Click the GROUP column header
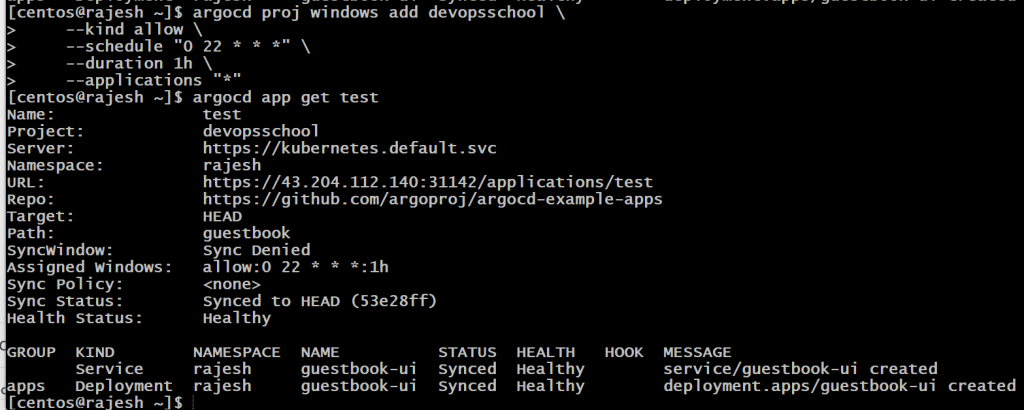The width and height of the screenshot is (1024, 410). (30, 352)
